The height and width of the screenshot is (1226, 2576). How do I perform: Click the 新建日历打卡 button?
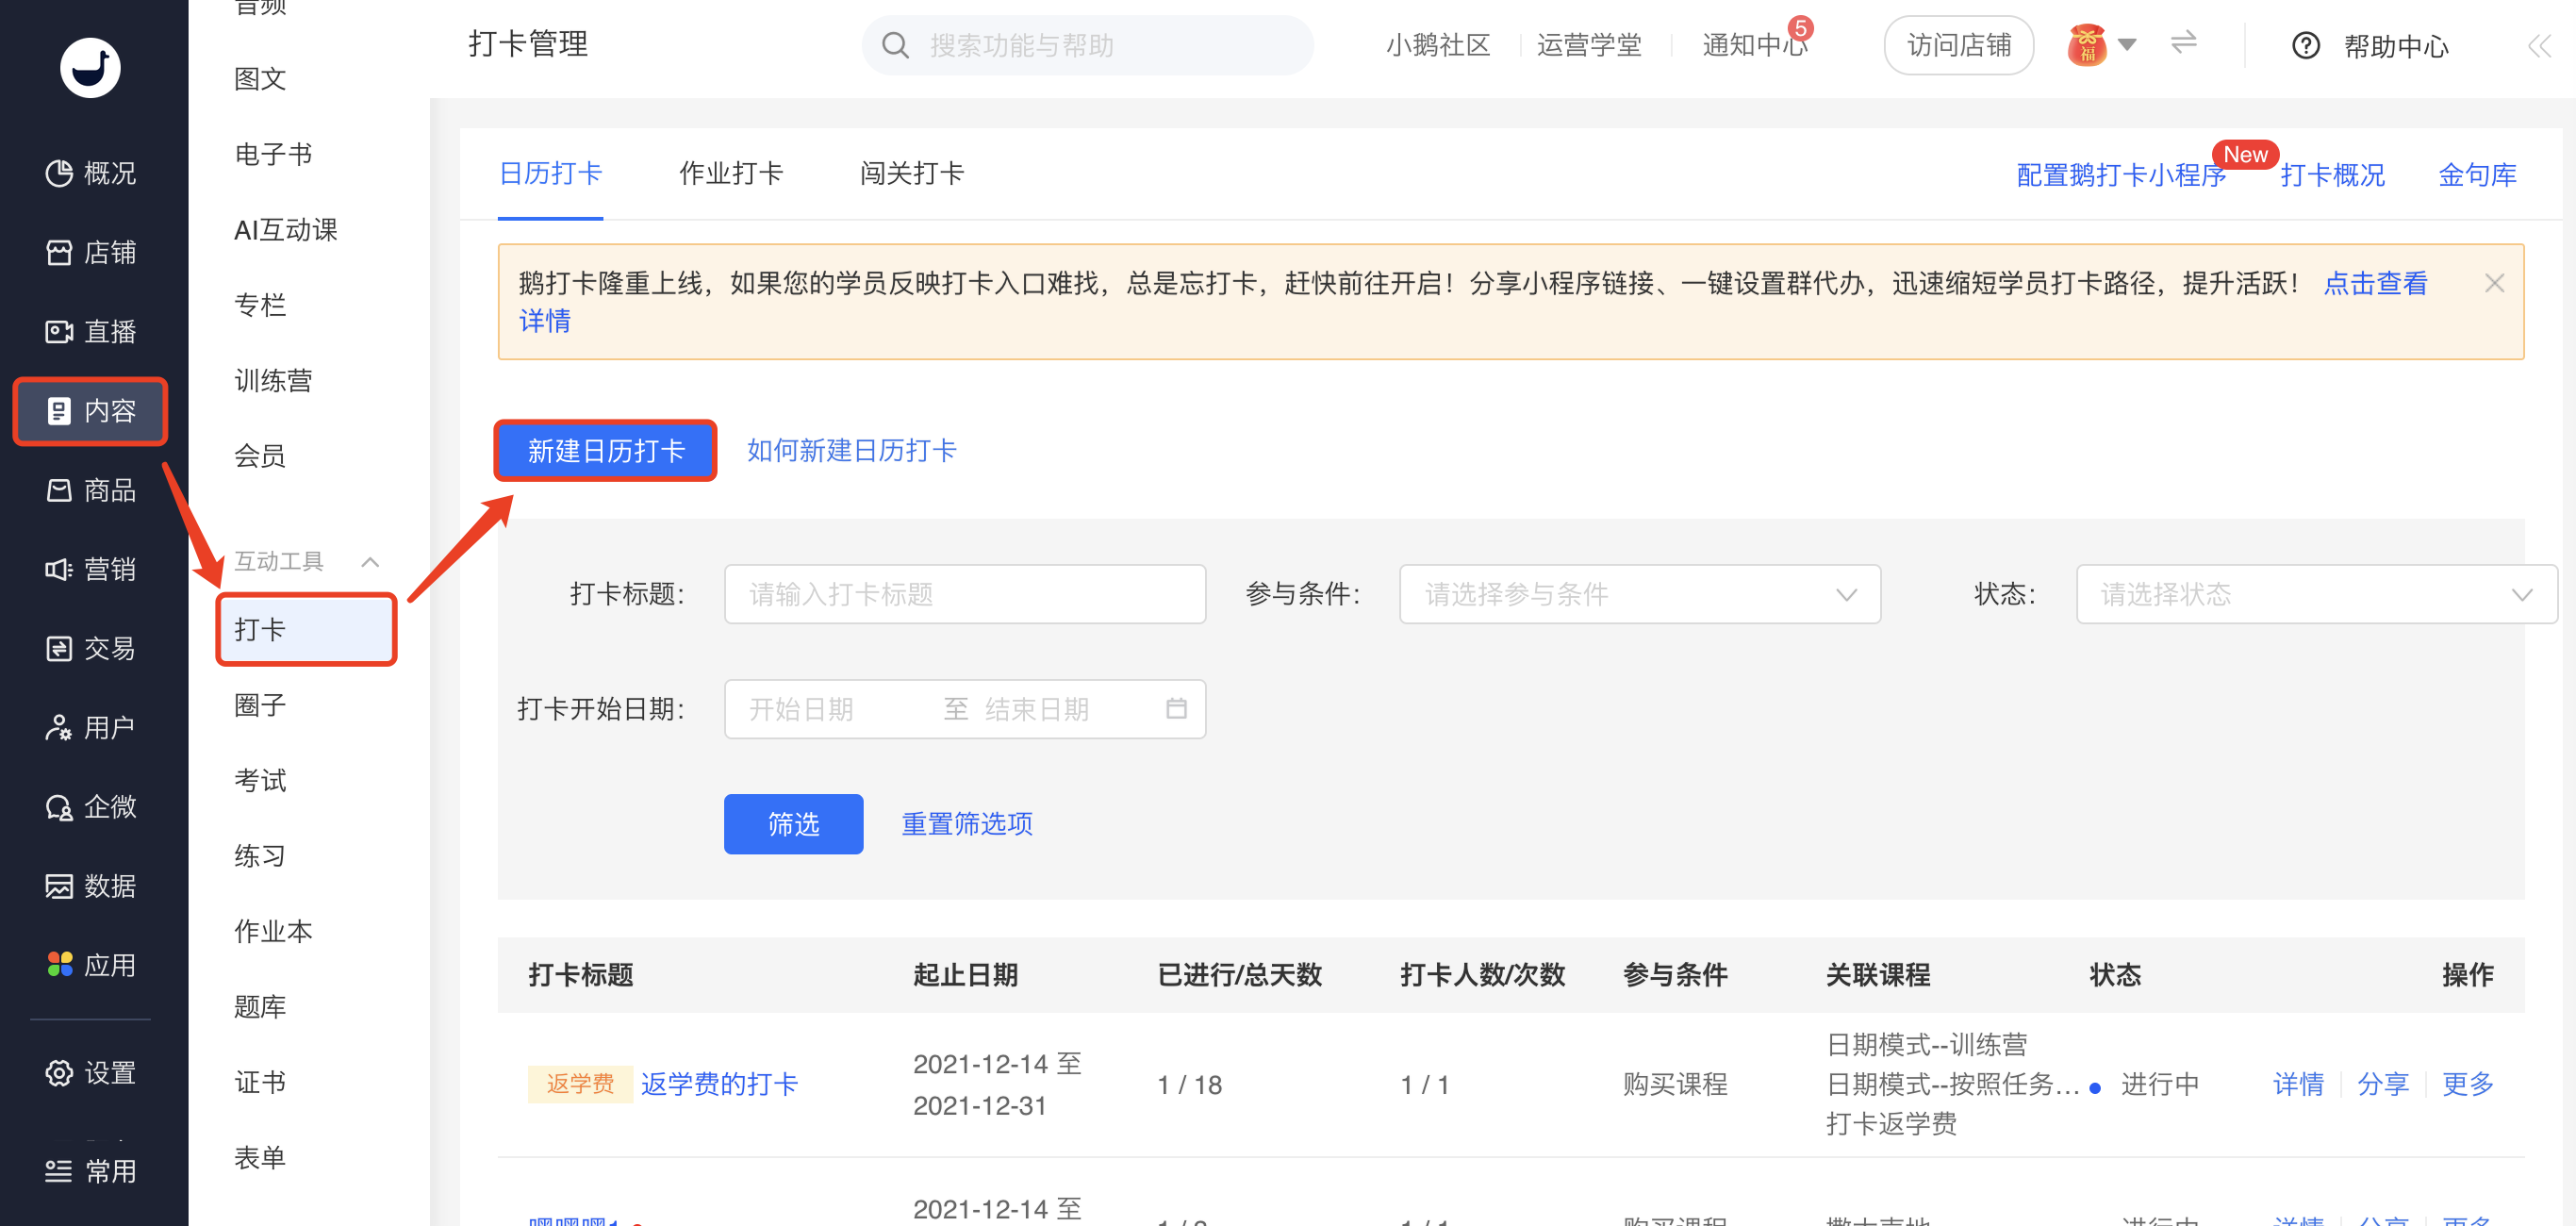pyautogui.click(x=605, y=451)
